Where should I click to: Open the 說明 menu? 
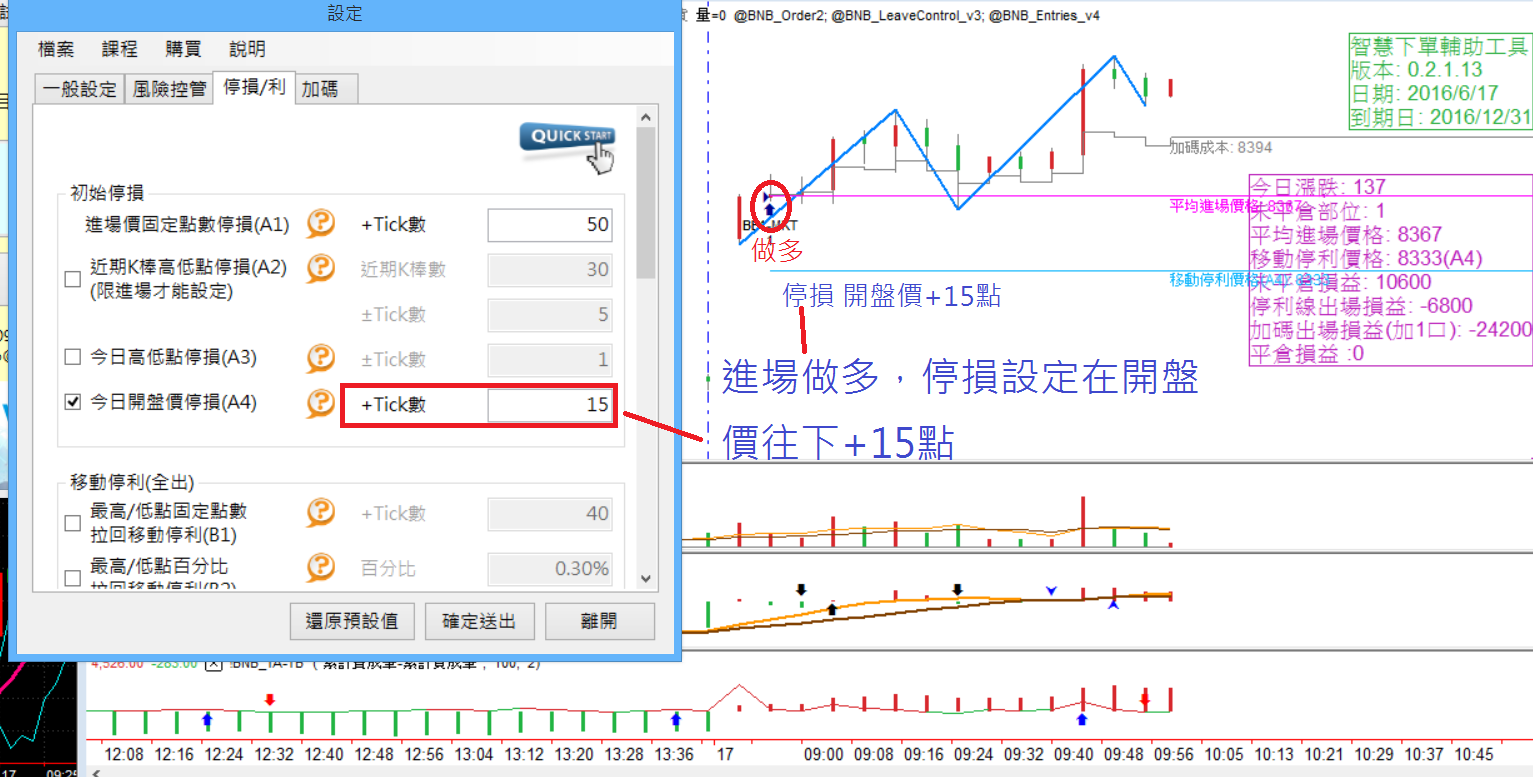tap(248, 49)
